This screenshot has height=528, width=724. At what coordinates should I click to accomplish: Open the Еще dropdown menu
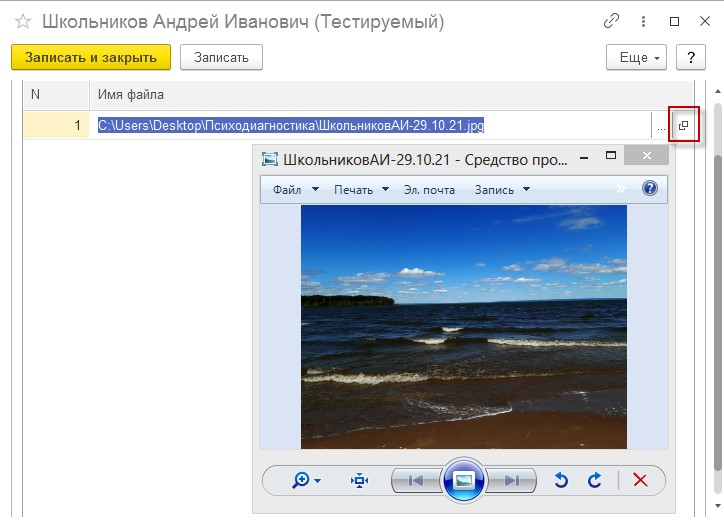pyautogui.click(x=636, y=57)
